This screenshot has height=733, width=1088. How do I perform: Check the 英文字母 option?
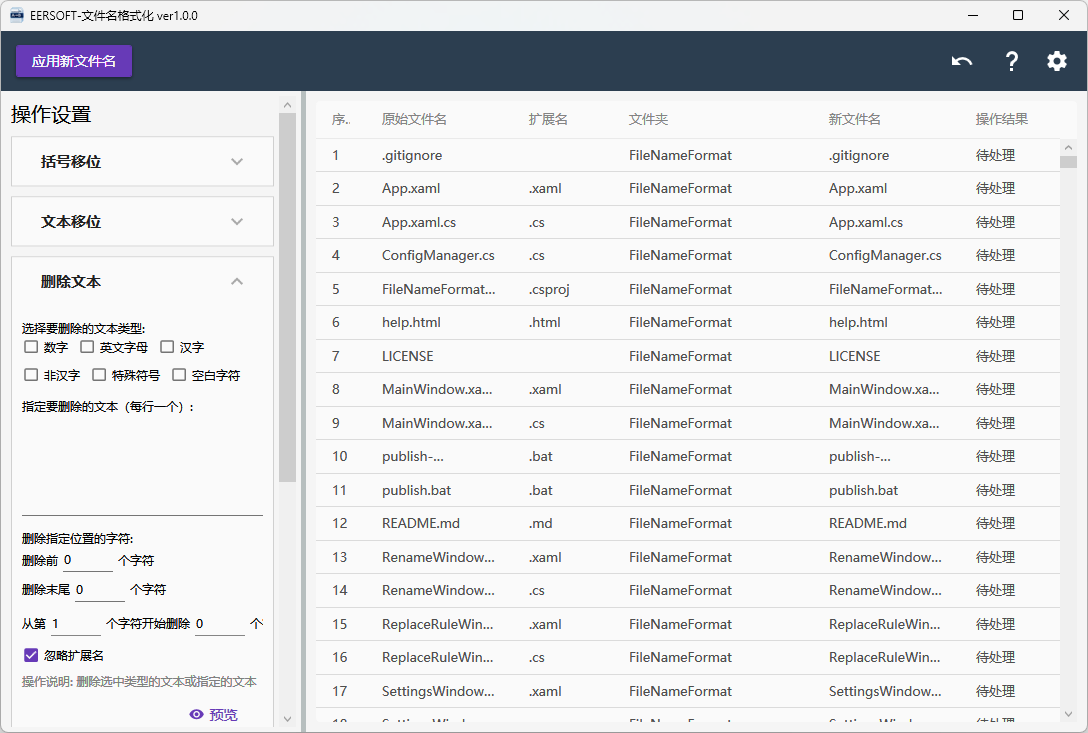click(x=88, y=347)
